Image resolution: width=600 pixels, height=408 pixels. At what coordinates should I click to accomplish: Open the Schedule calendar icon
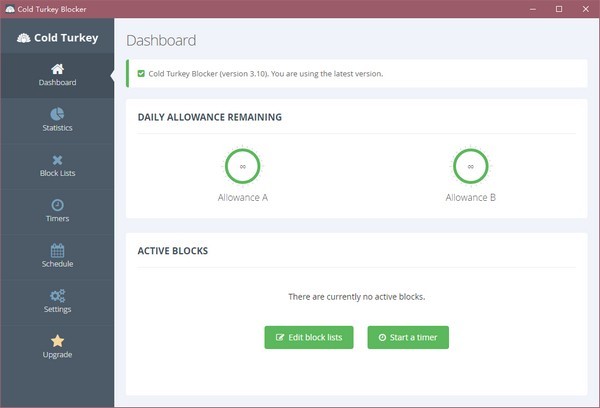57,250
